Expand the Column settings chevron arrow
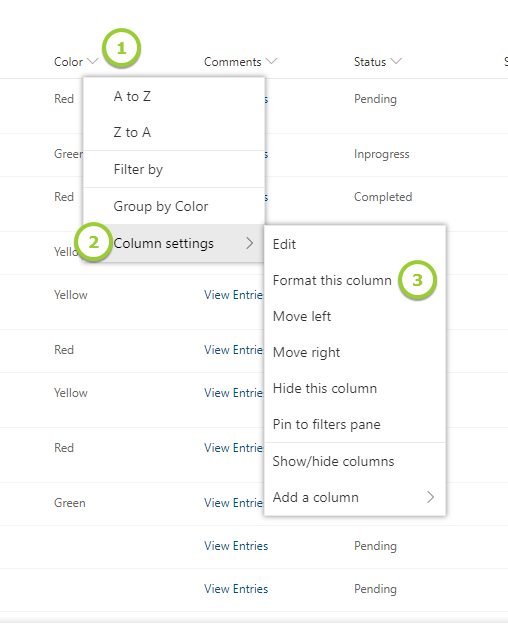Viewport: 508px width, 625px height. (x=250, y=243)
